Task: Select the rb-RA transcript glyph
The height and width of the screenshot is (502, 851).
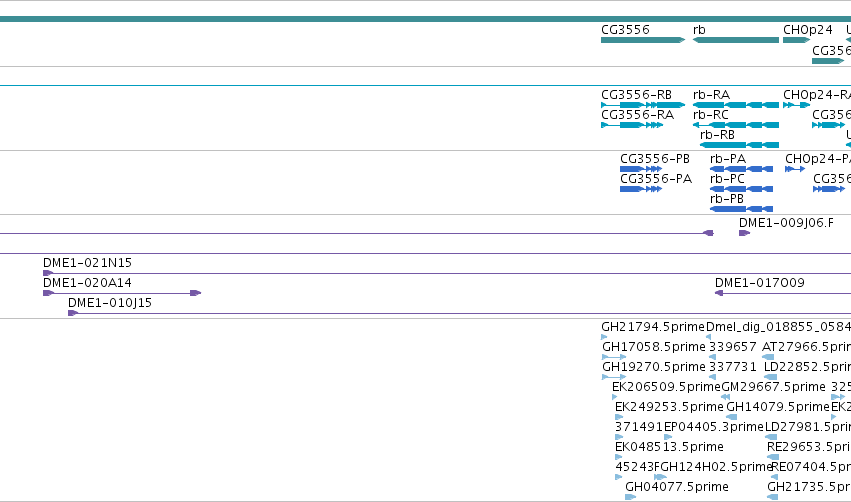Action: coord(736,105)
